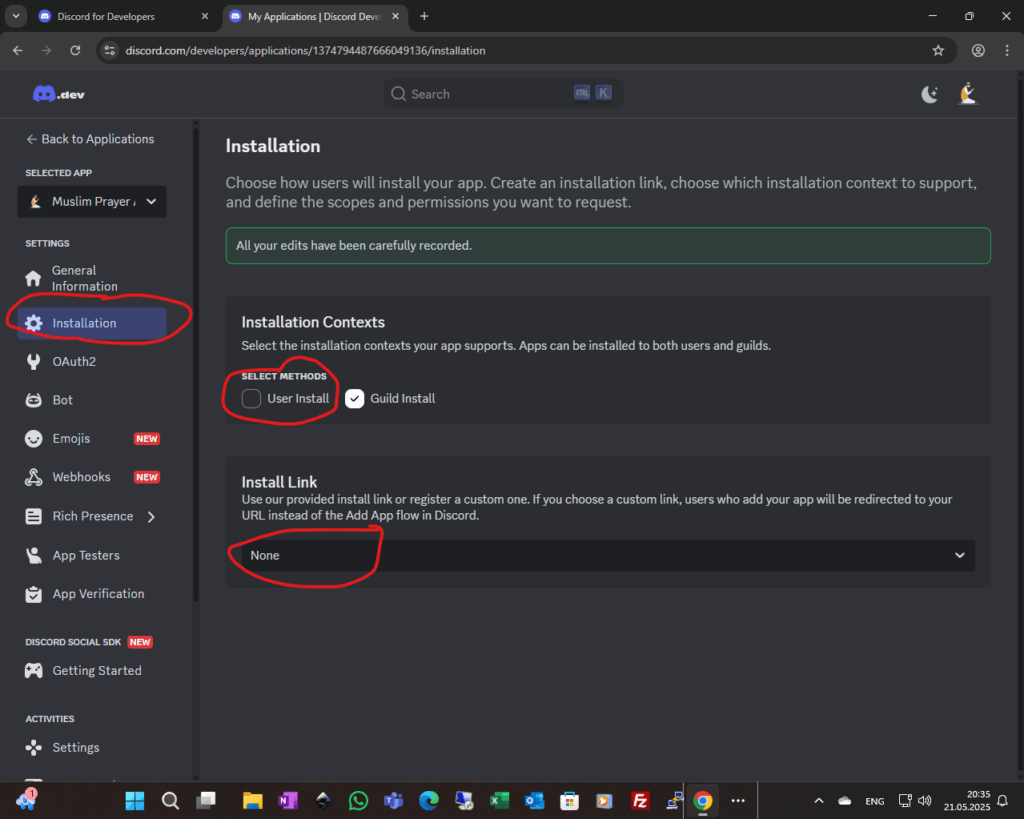Select Installation in the sidebar
This screenshot has height=819, width=1024.
[92, 323]
